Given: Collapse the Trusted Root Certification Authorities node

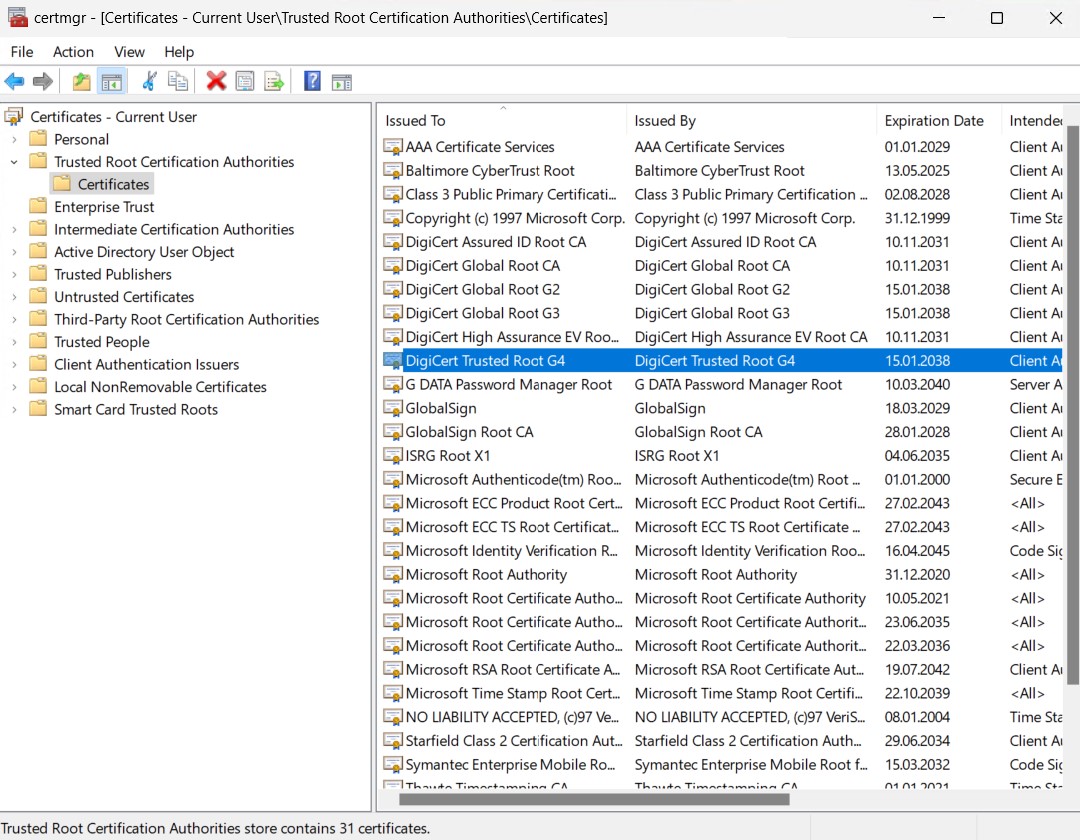Looking at the screenshot, I should click(14, 162).
